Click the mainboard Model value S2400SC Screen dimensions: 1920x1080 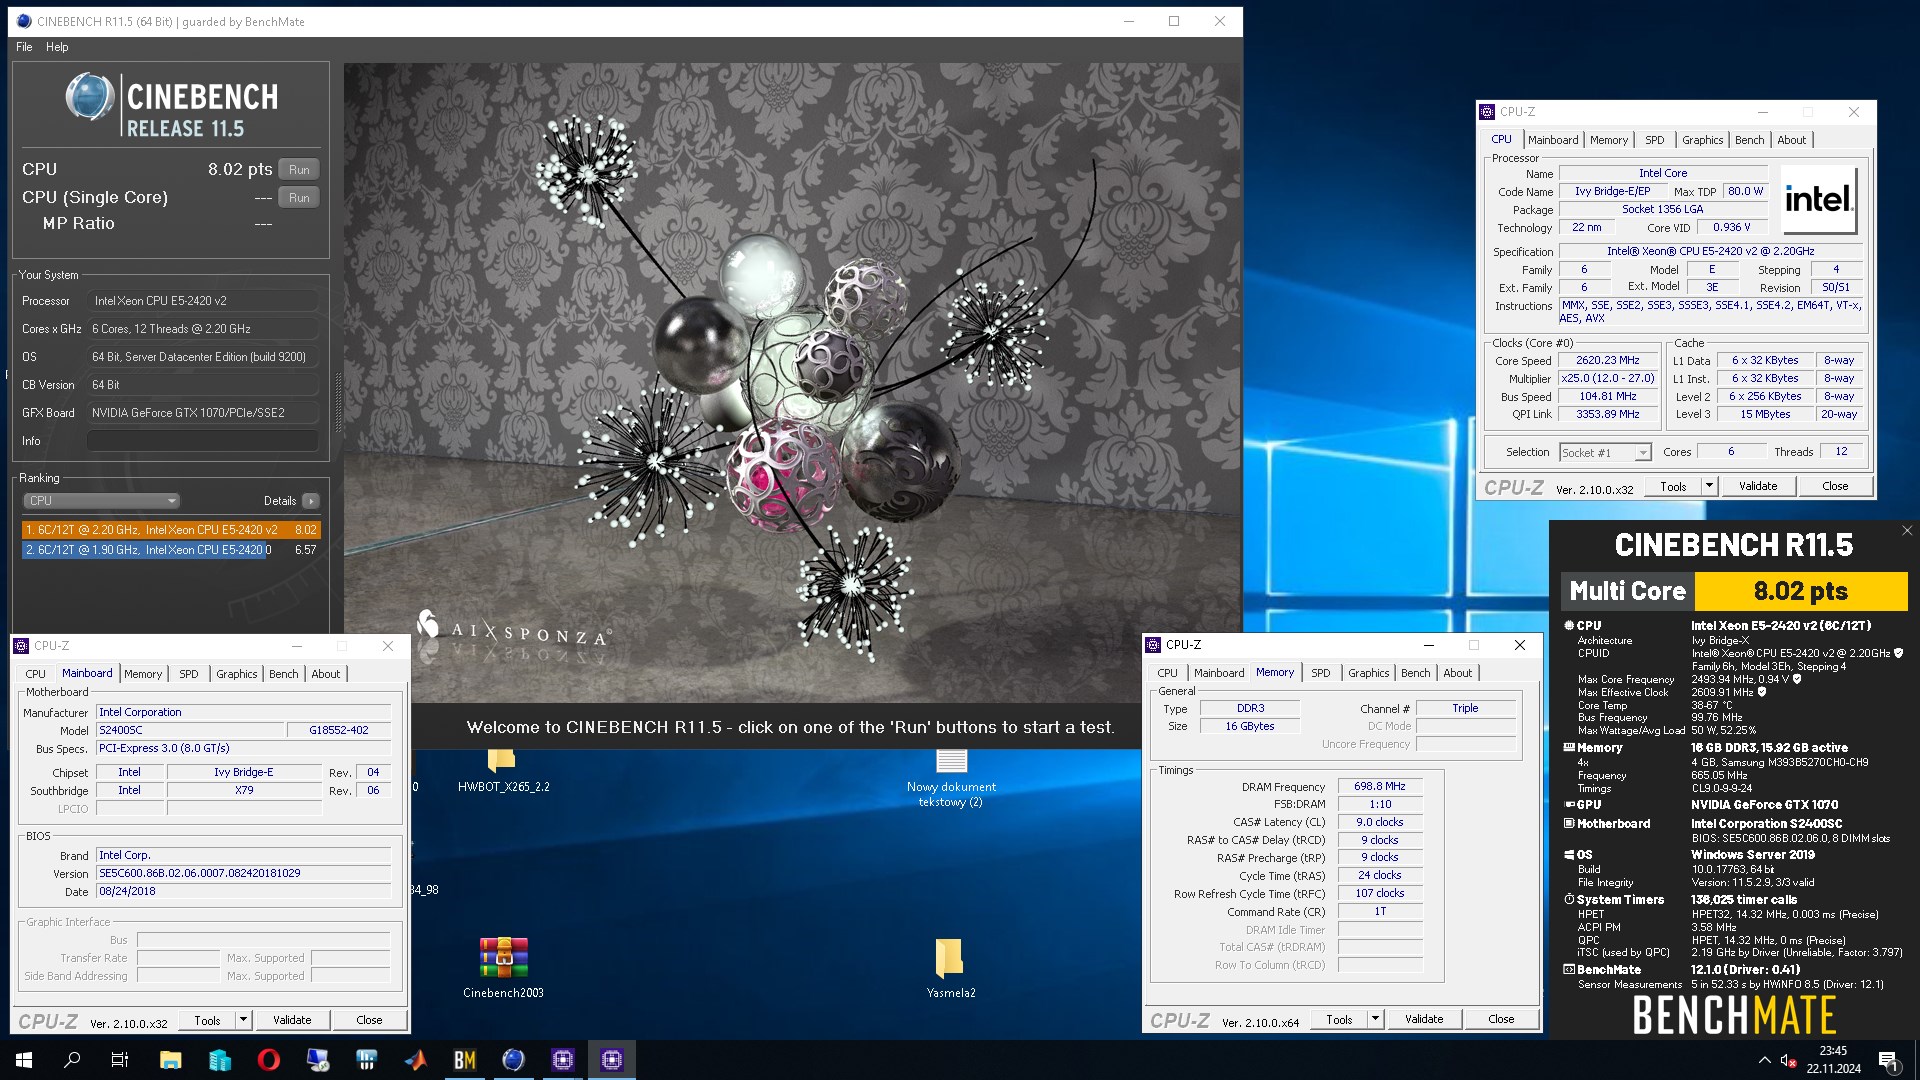(190, 731)
